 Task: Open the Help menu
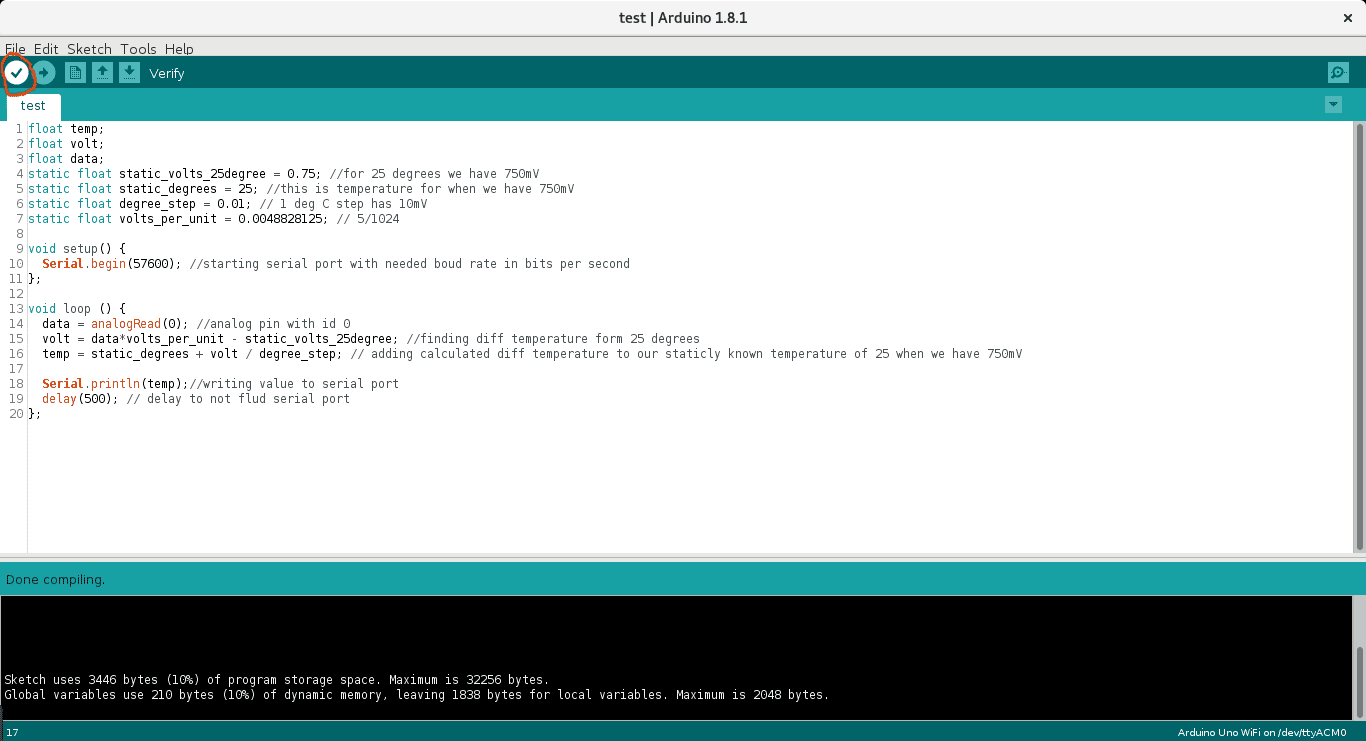(178, 48)
